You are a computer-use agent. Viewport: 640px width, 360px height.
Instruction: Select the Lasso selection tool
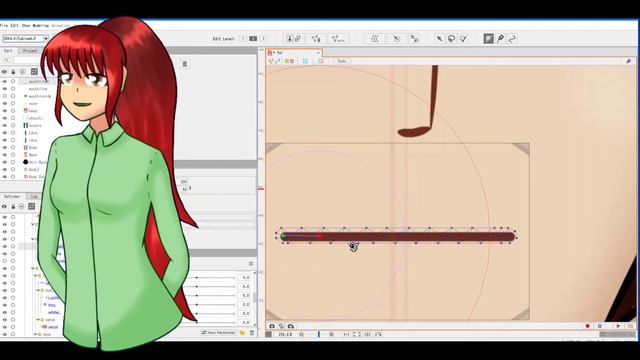(451, 39)
